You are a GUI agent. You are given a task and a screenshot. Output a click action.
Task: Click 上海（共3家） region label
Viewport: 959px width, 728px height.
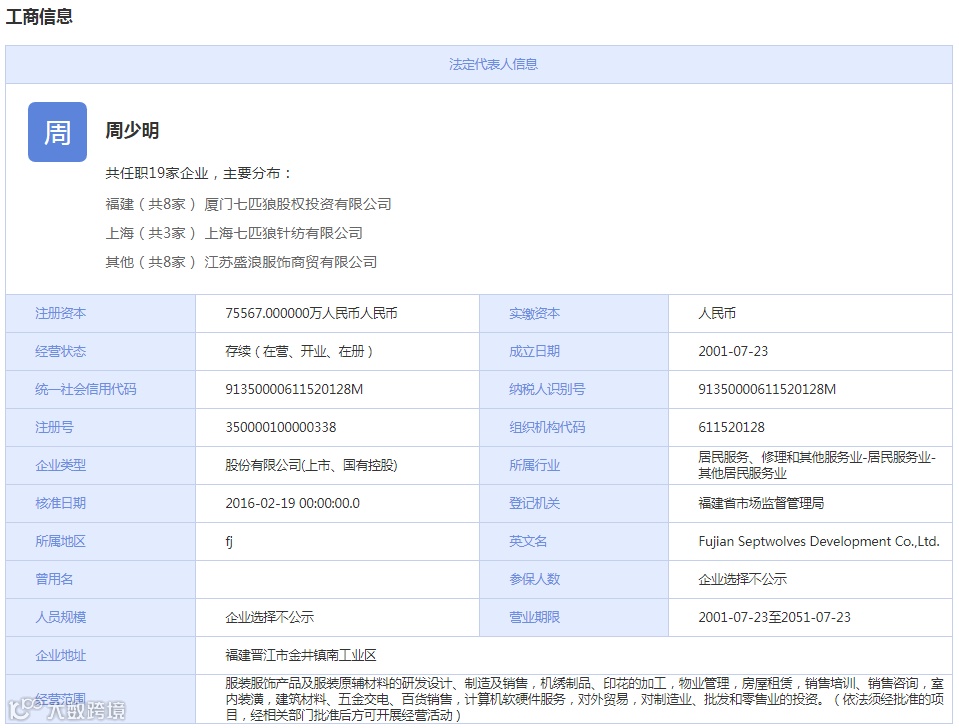150,233
